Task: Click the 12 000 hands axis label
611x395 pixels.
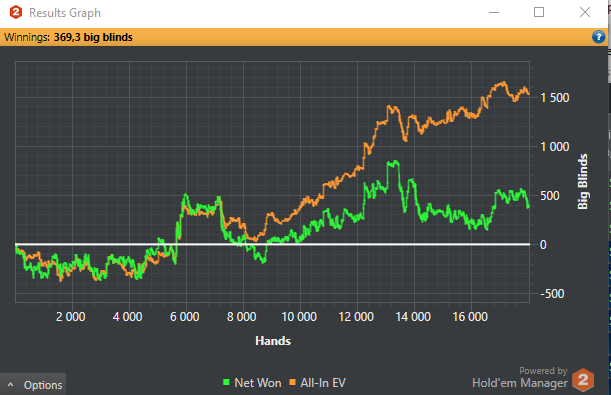Action: coord(356,317)
